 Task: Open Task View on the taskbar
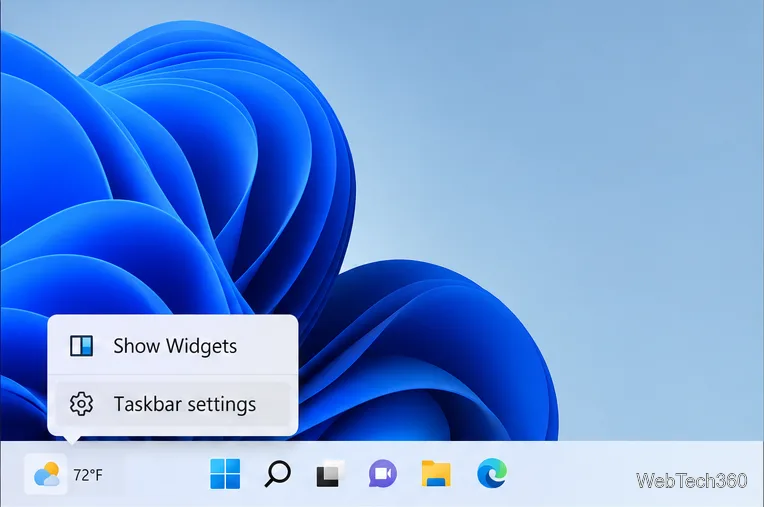click(x=330, y=473)
